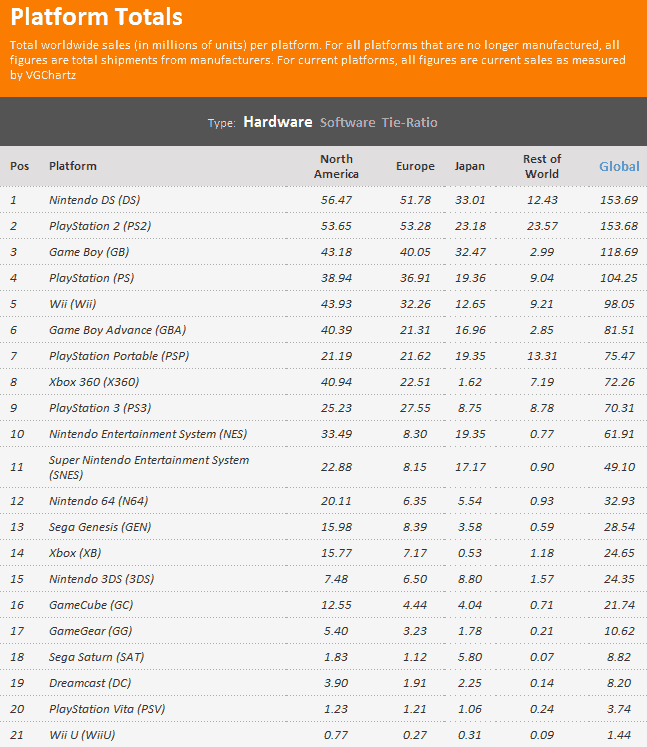Screen dimensions: 647x747
Task: Sort table by Global column
Action: (x=619, y=166)
